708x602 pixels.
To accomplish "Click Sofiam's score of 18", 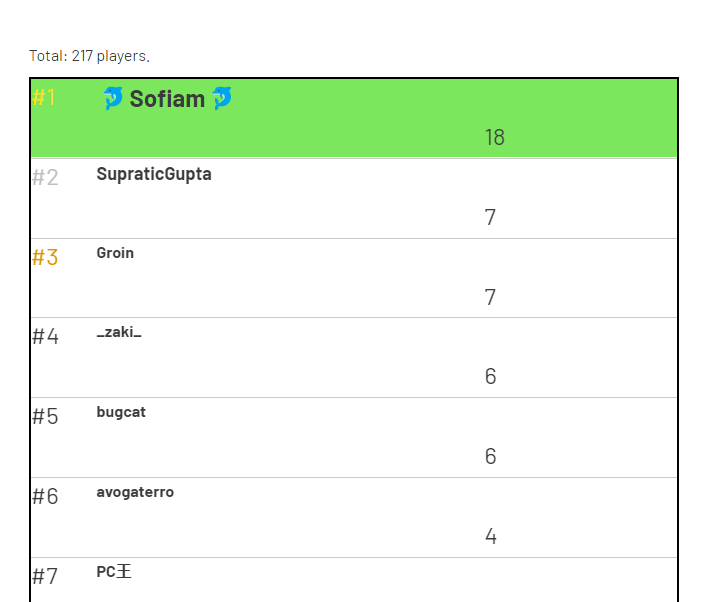I will click(494, 138).
